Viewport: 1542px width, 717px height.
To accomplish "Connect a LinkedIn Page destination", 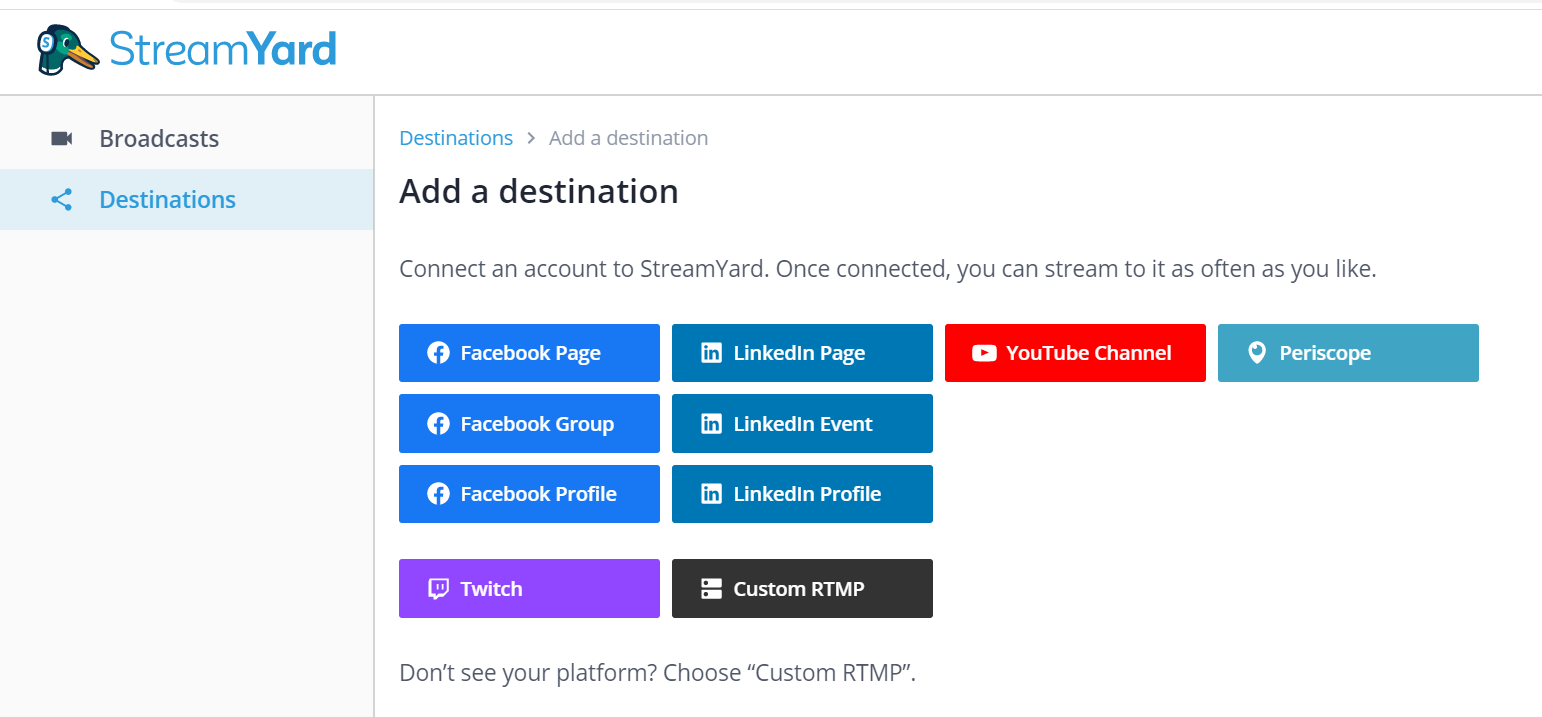I will [x=802, y=353].
